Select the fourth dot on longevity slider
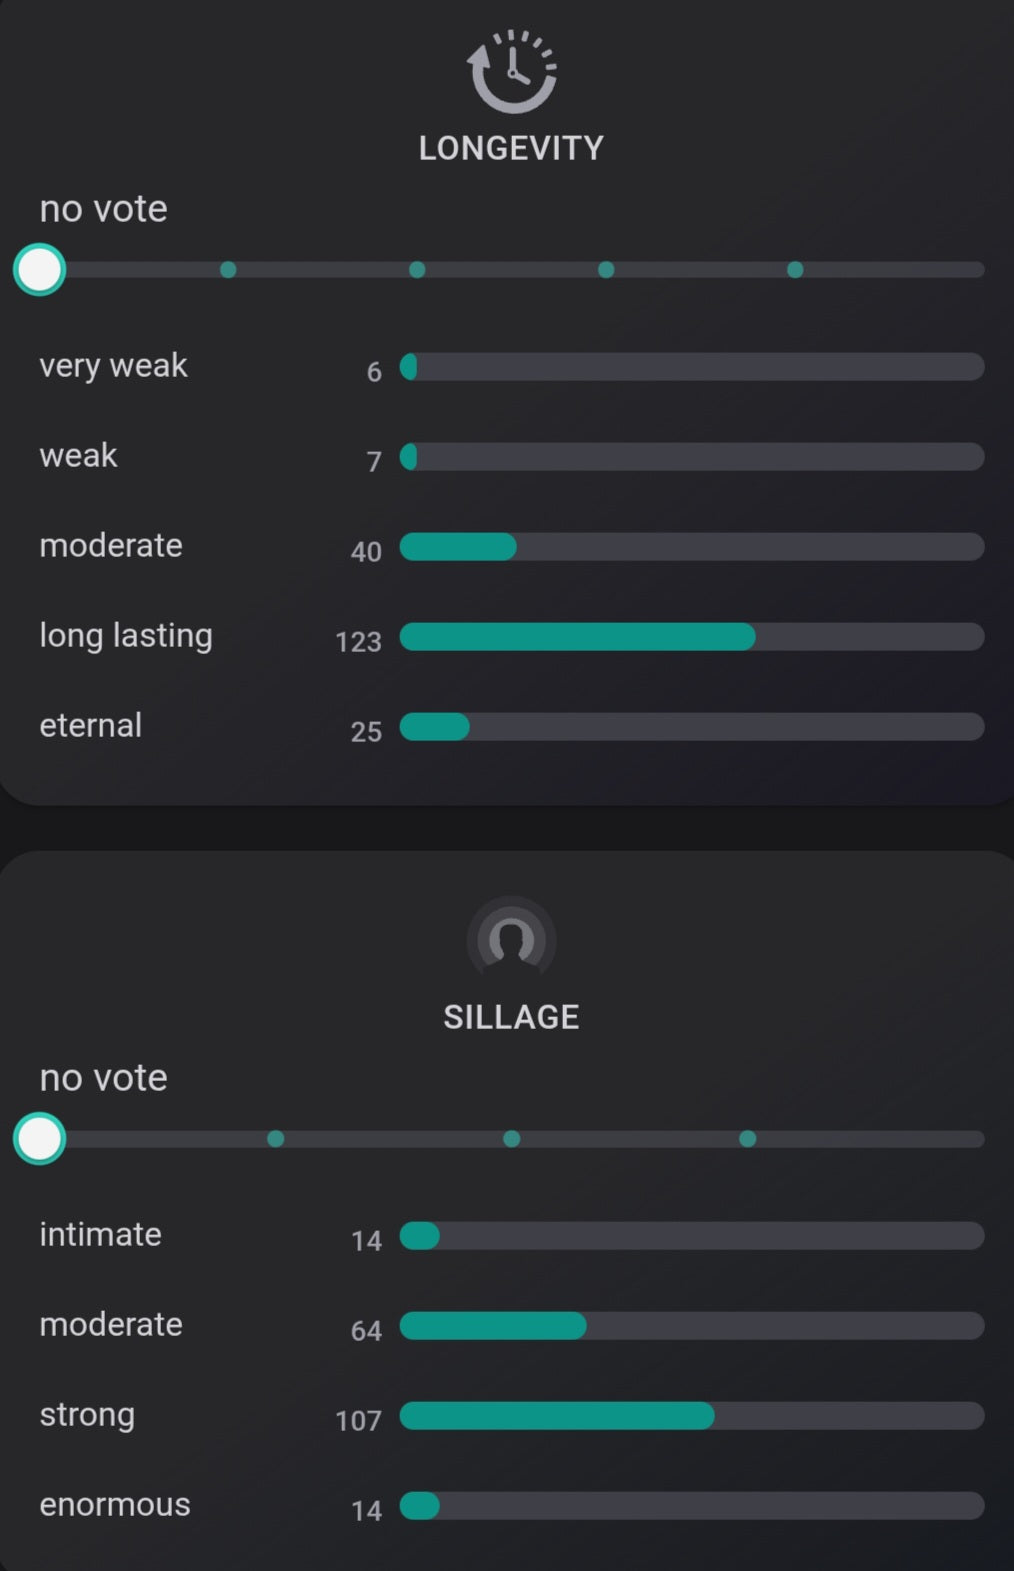The image size is (1014, 1571). pos(795,270)
